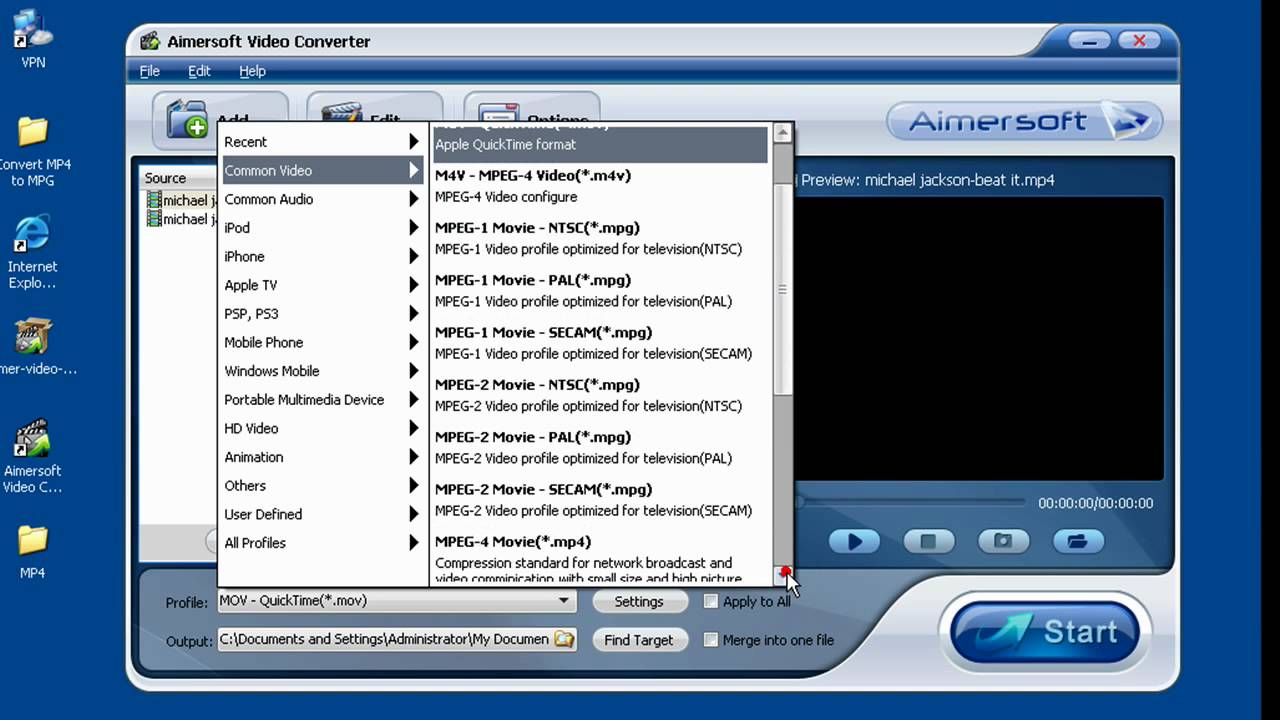Expand the All Profiles category

click(x=323, y=543)
